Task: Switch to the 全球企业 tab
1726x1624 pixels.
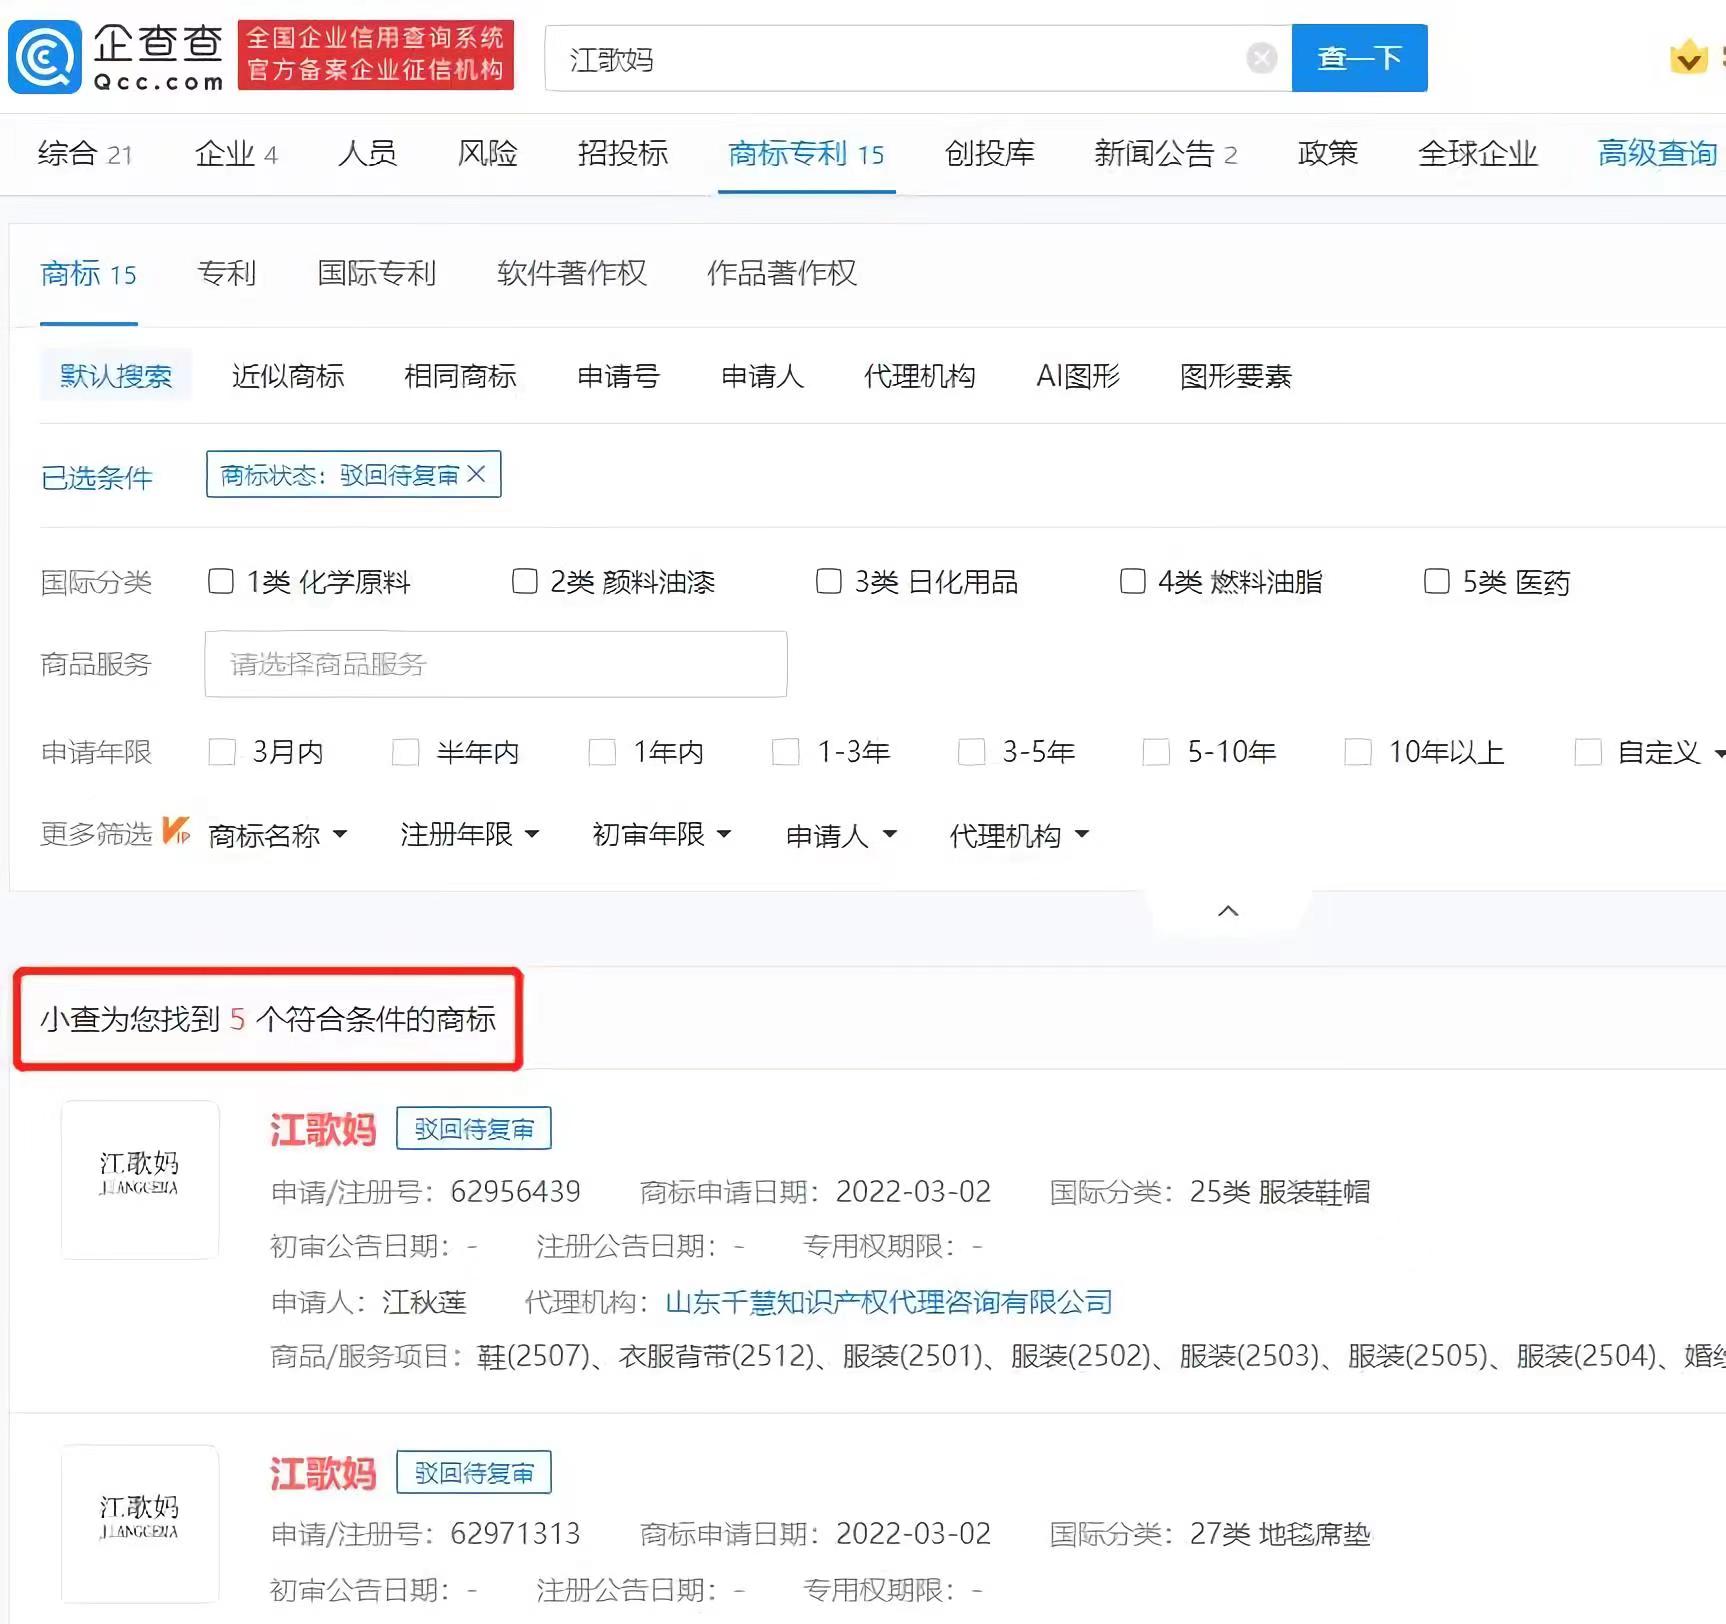Action: (x=1478, y=153)
